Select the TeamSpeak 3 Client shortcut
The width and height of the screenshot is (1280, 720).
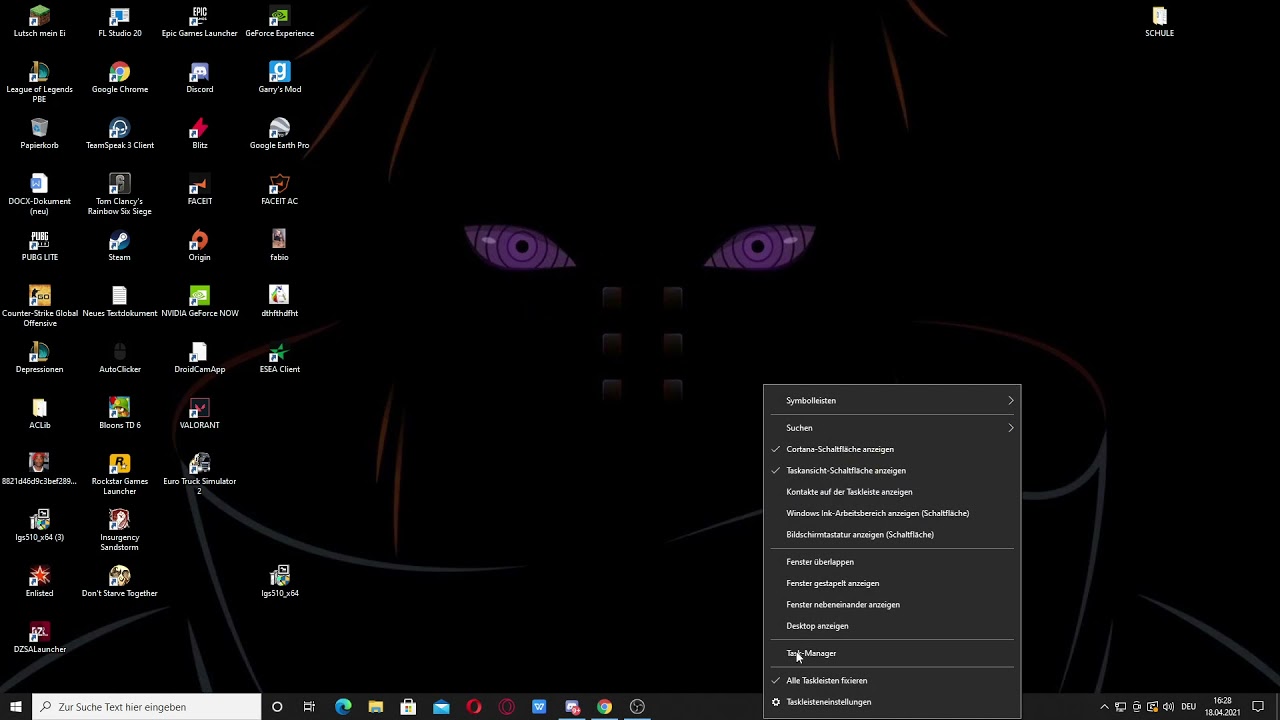(119, 134)
